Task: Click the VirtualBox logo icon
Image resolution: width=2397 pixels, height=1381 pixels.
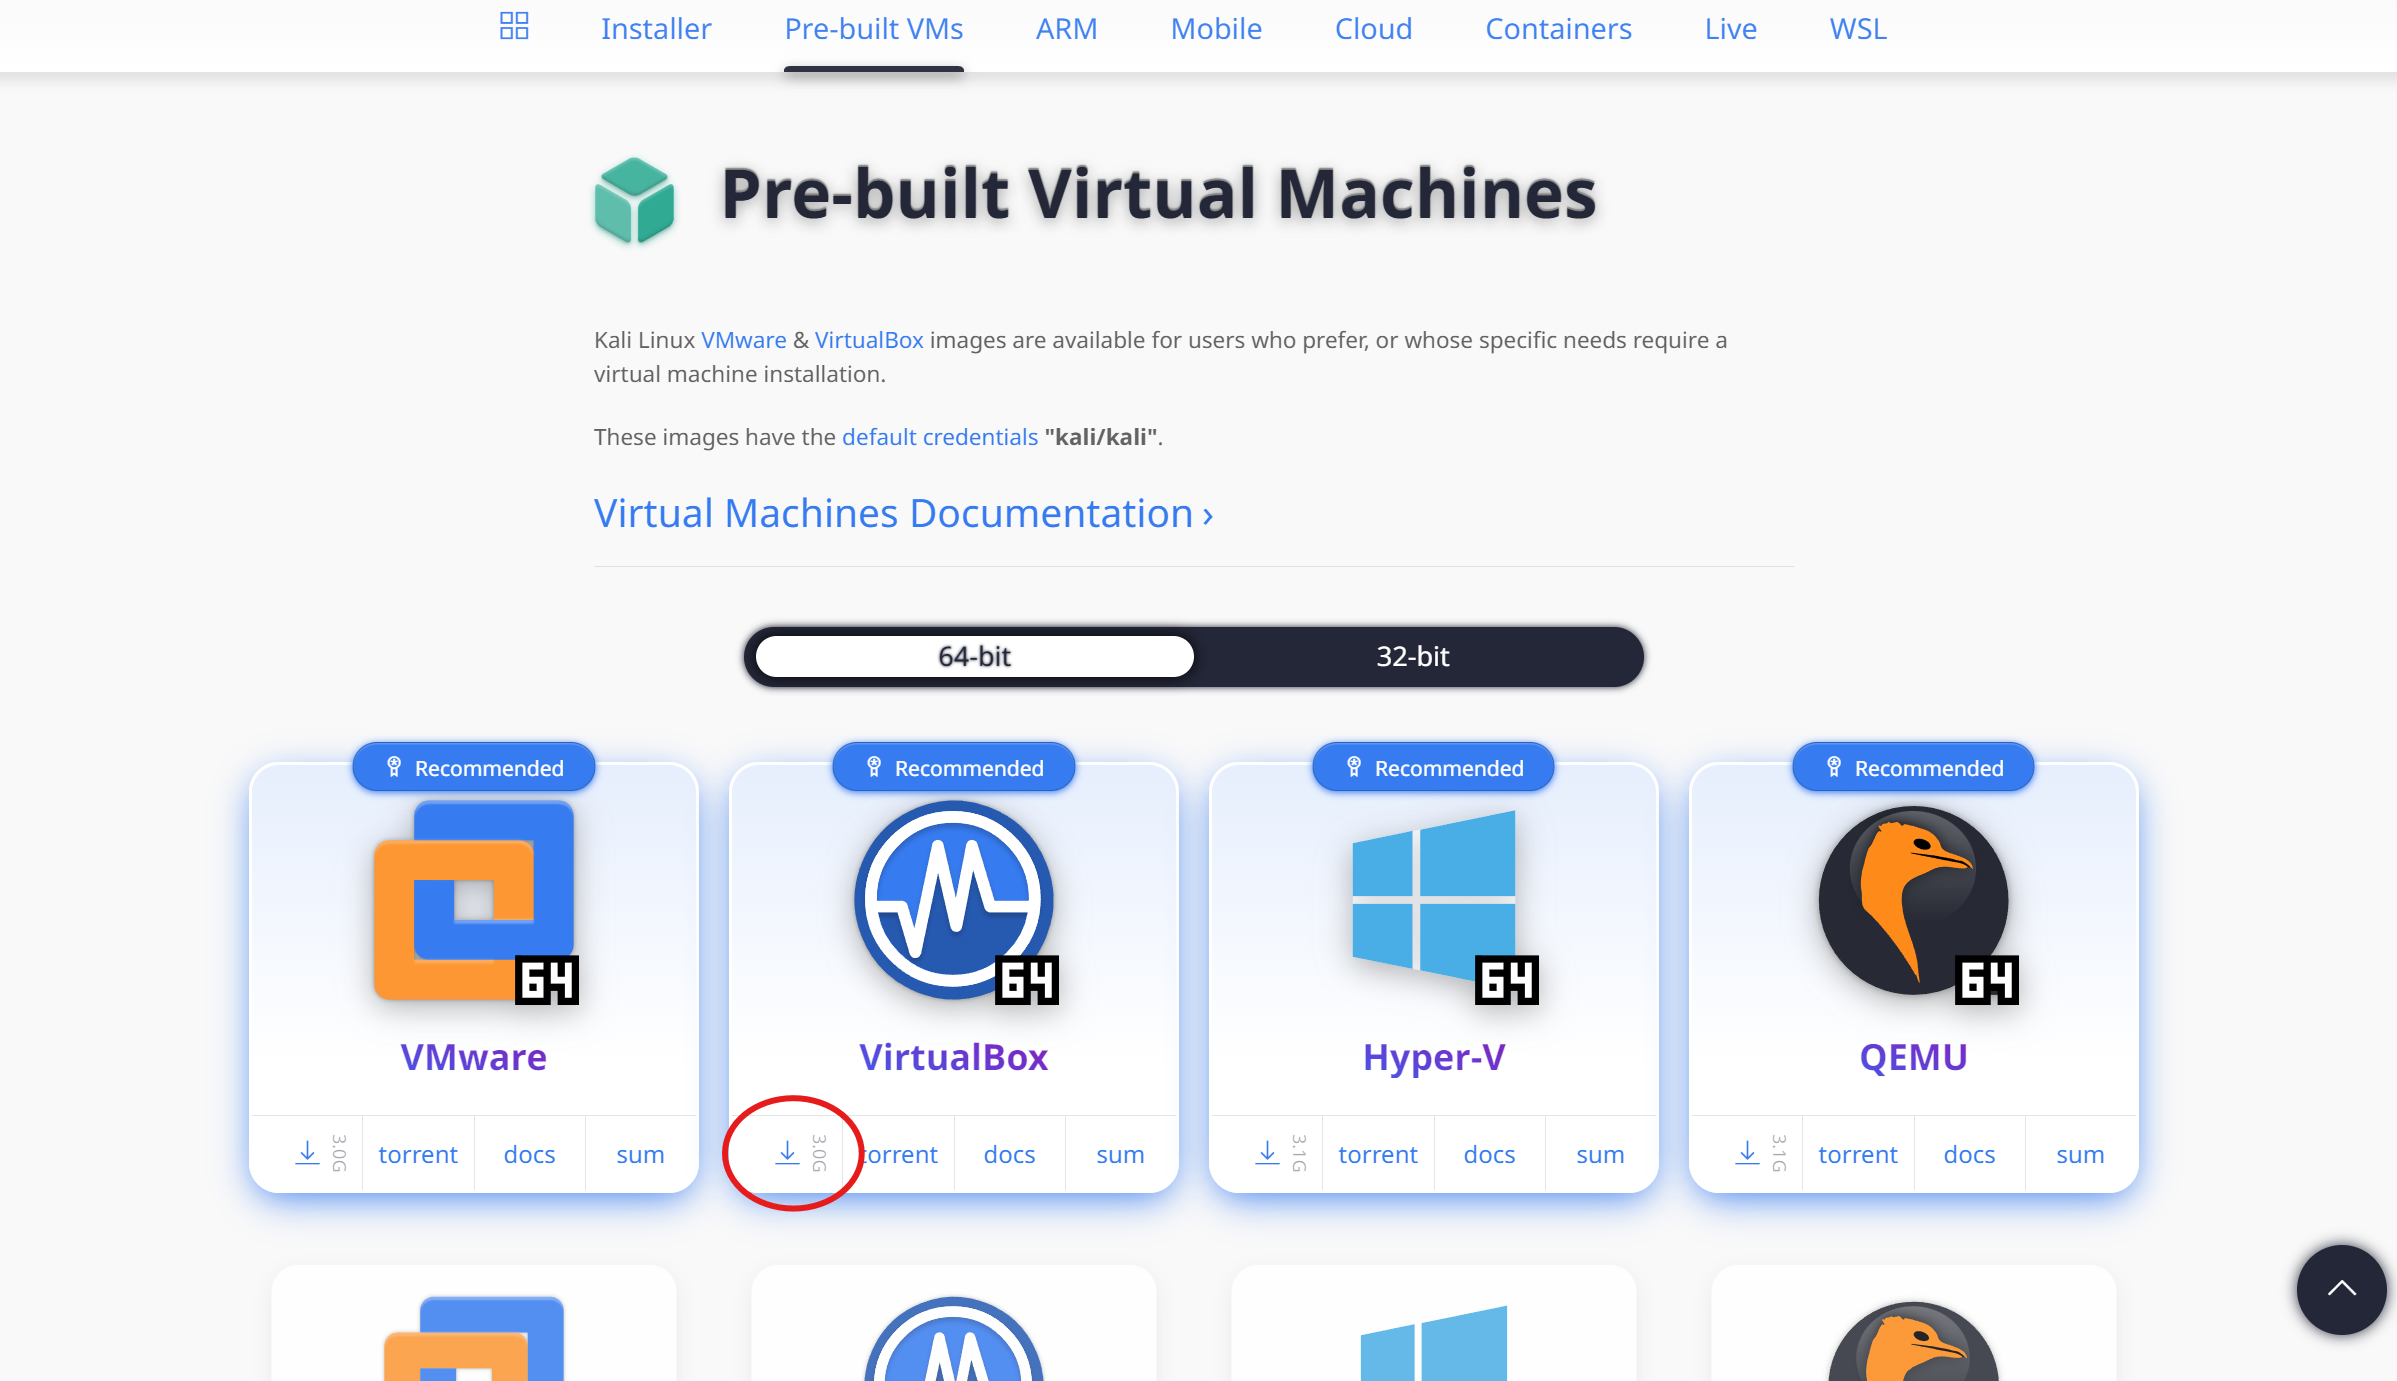Action: pos(953,900)
